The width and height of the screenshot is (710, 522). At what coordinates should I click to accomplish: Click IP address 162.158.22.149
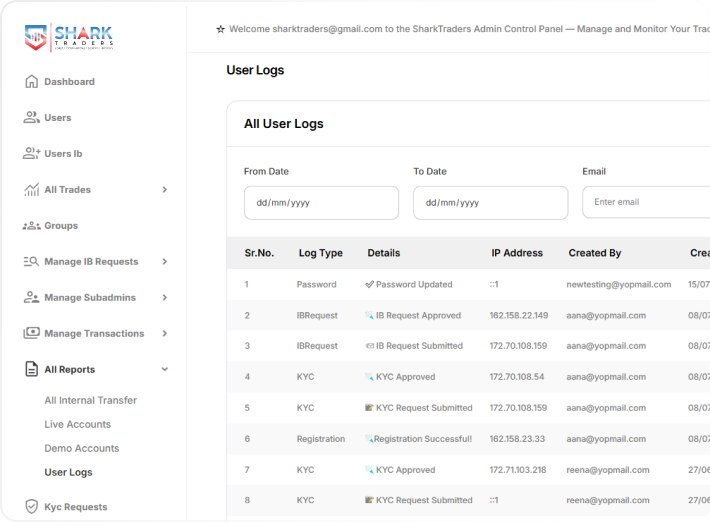(518, 315)
